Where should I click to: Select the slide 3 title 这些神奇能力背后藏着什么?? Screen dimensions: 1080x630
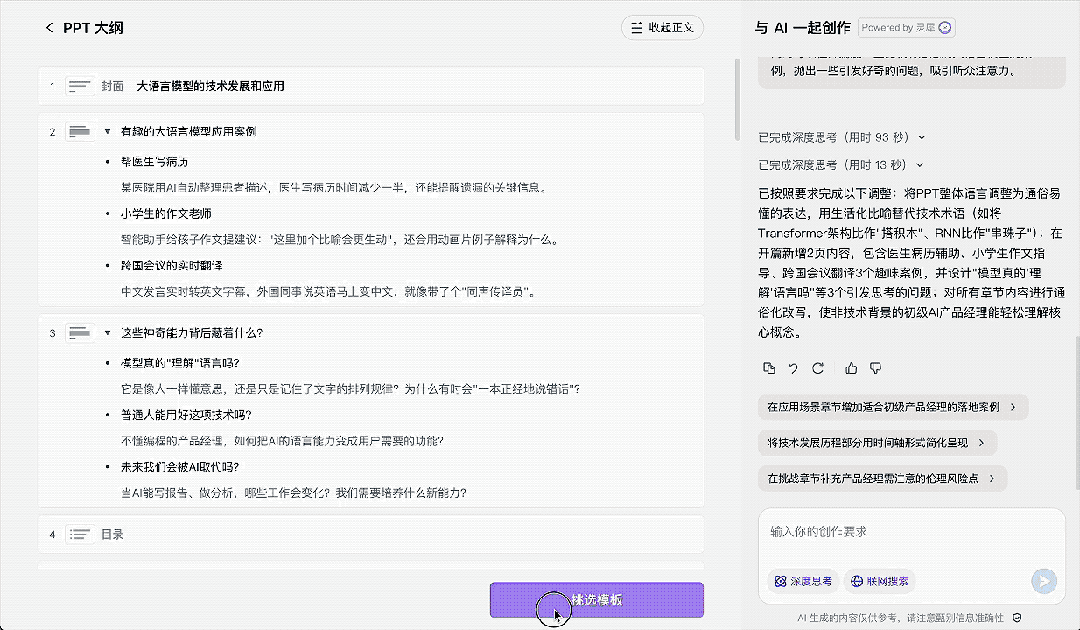click(x=191, y=333)
